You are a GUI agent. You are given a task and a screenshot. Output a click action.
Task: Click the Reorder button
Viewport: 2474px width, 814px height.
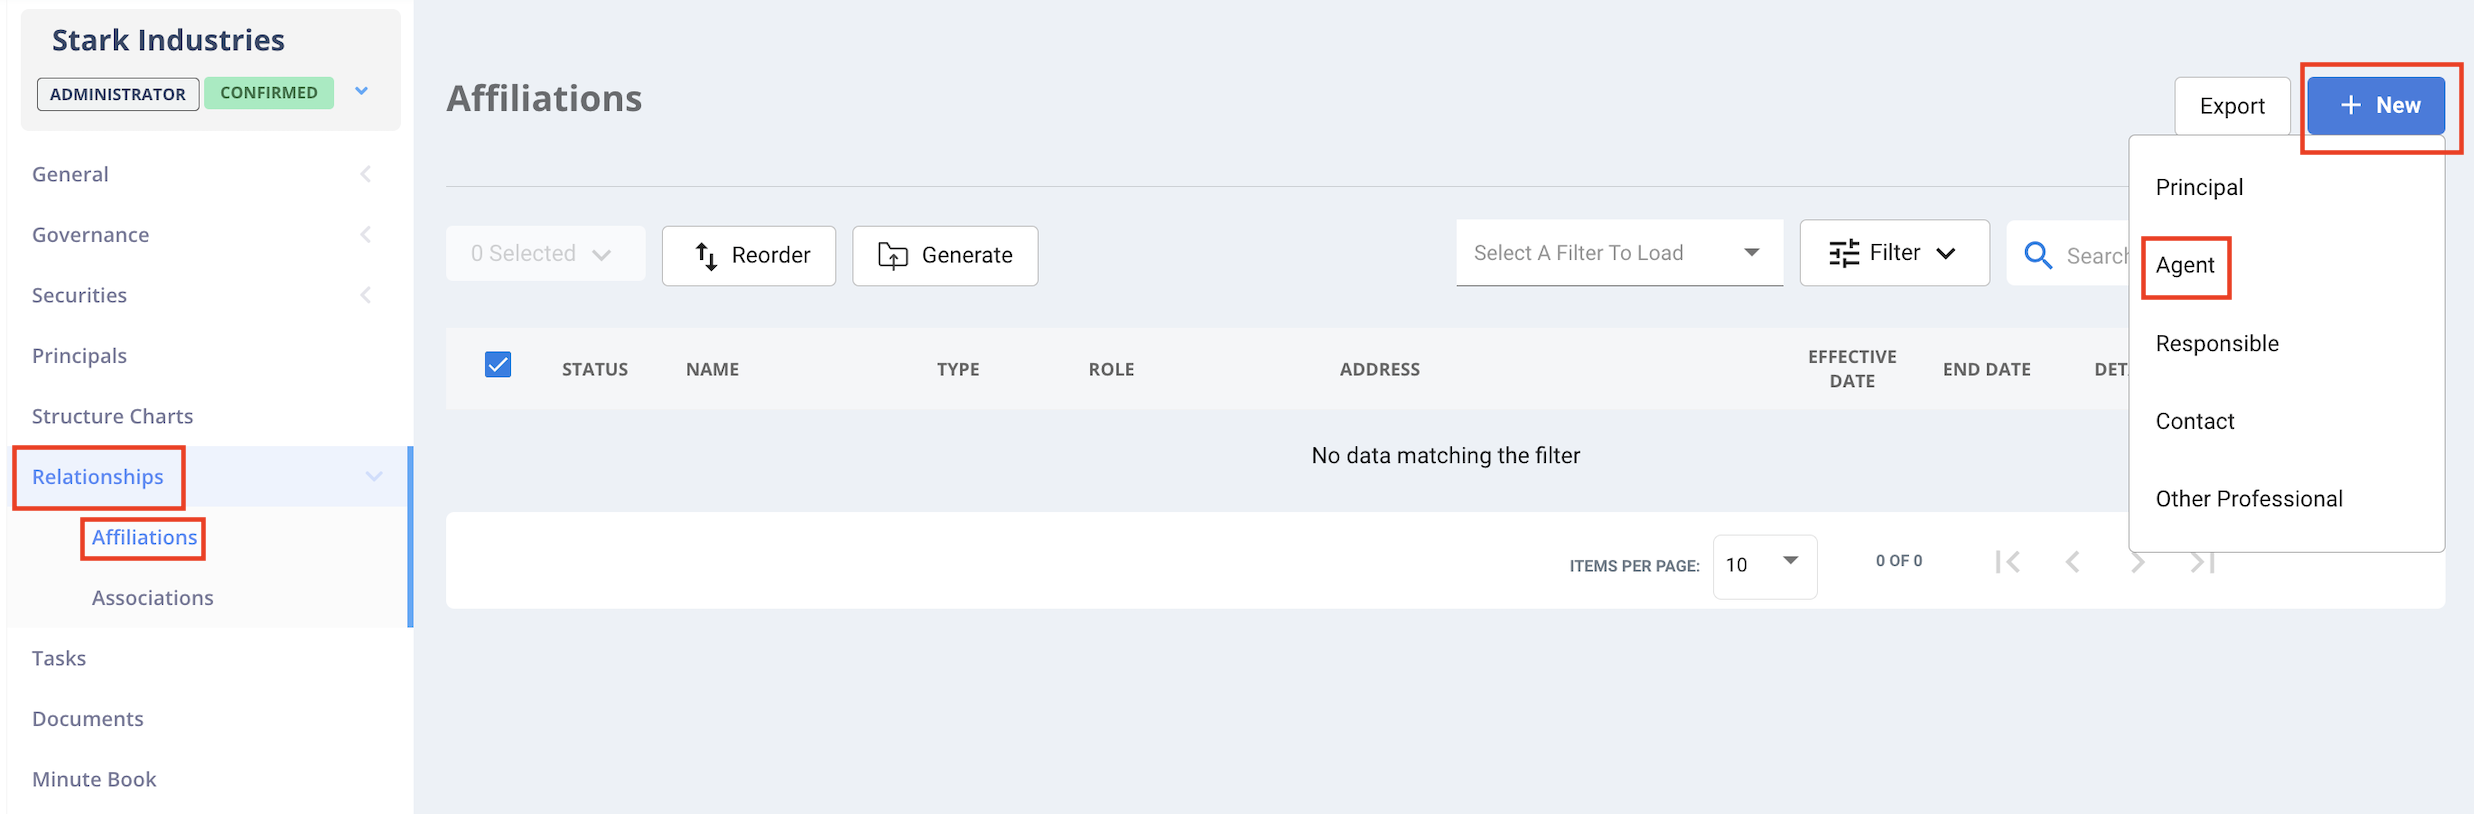(x=749, y=256)
